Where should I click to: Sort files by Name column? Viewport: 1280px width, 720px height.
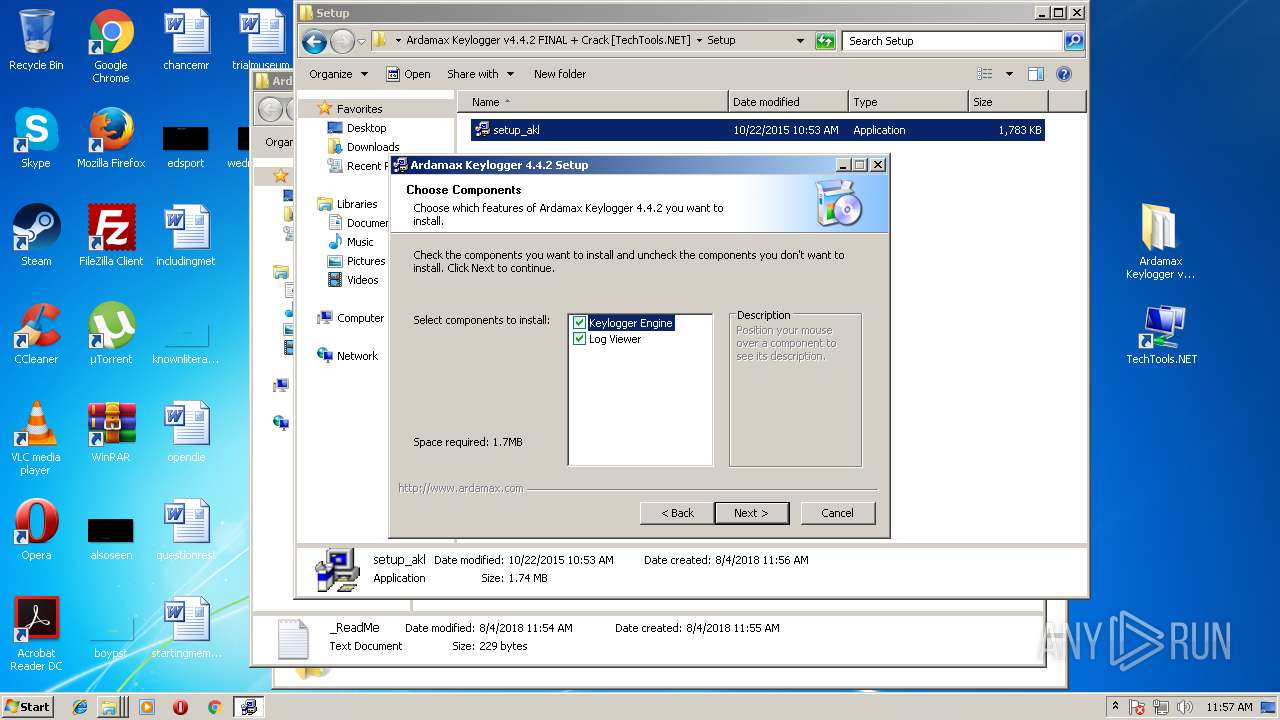pos(593,102)
